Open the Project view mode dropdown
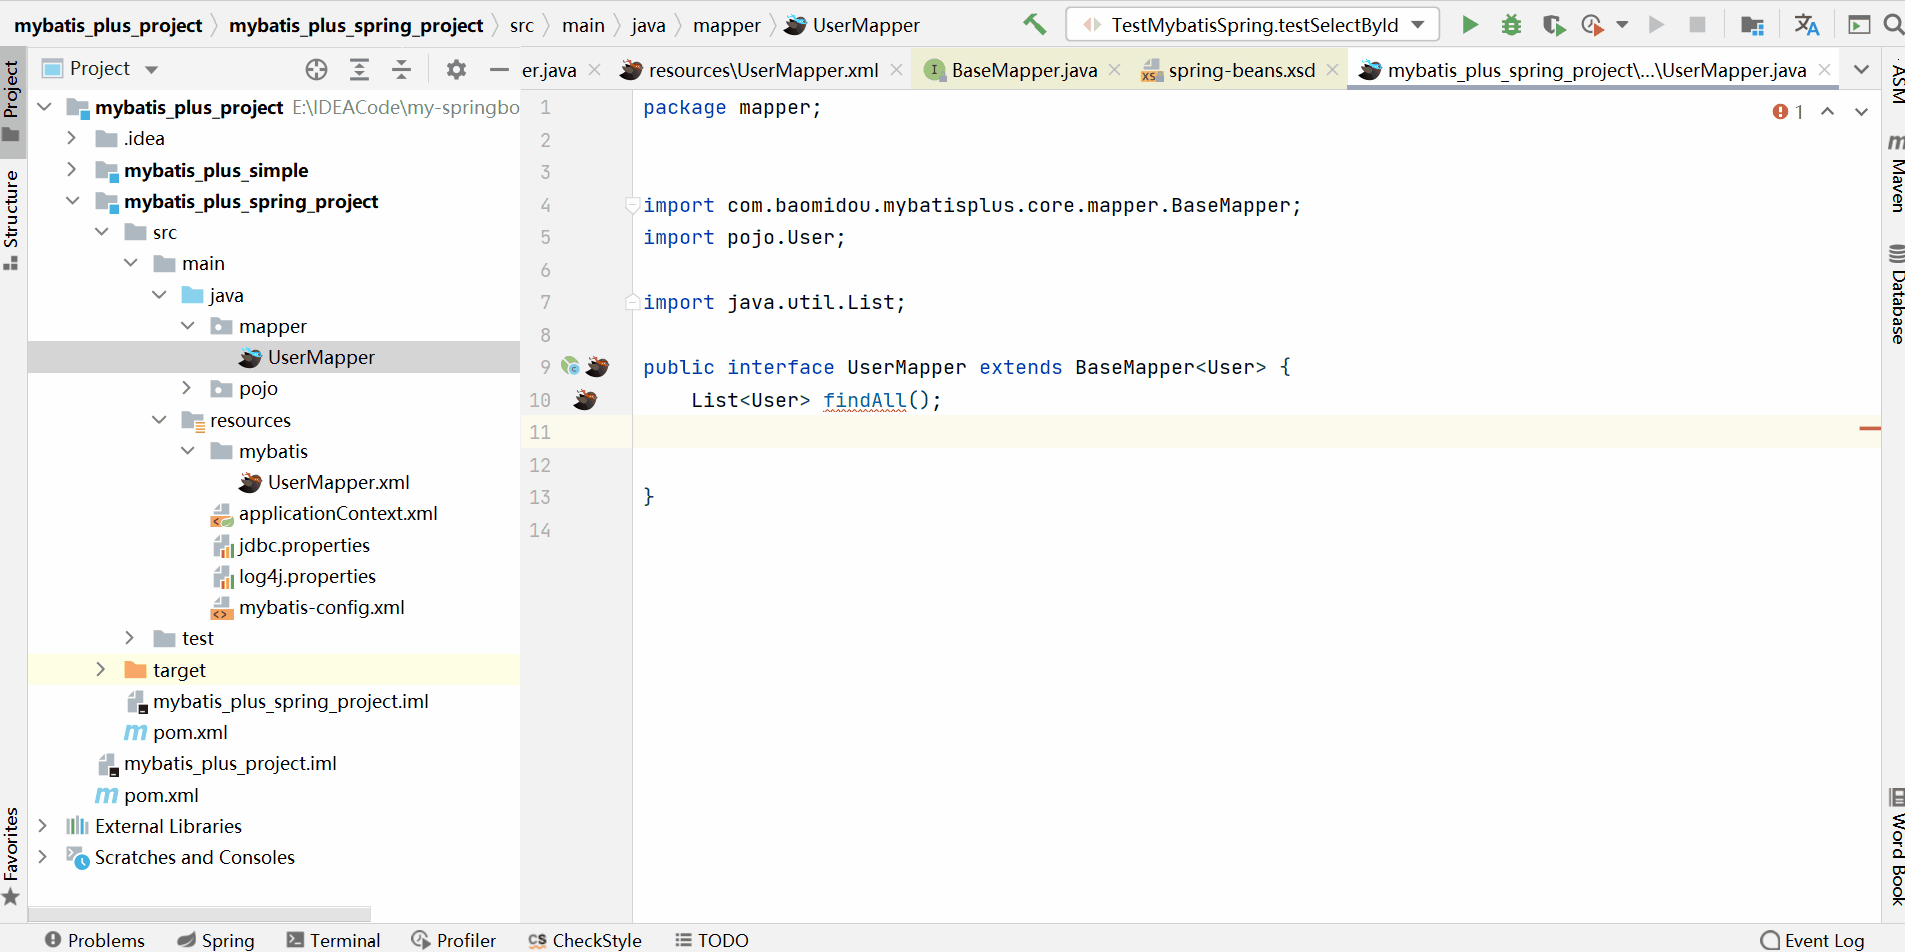Viewport: 1905px width, 952px height. (x=152, y=69)
